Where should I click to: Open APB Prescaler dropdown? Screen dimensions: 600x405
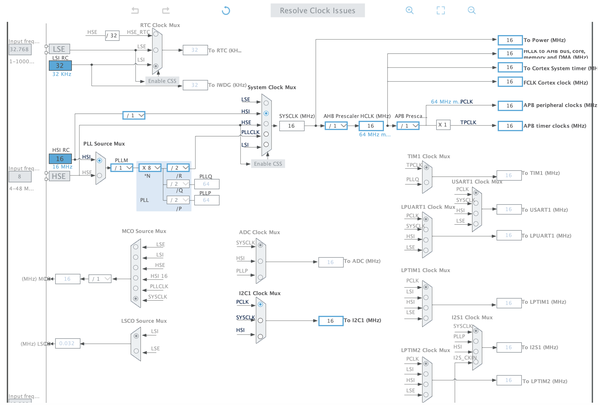(x=408, y=126)
